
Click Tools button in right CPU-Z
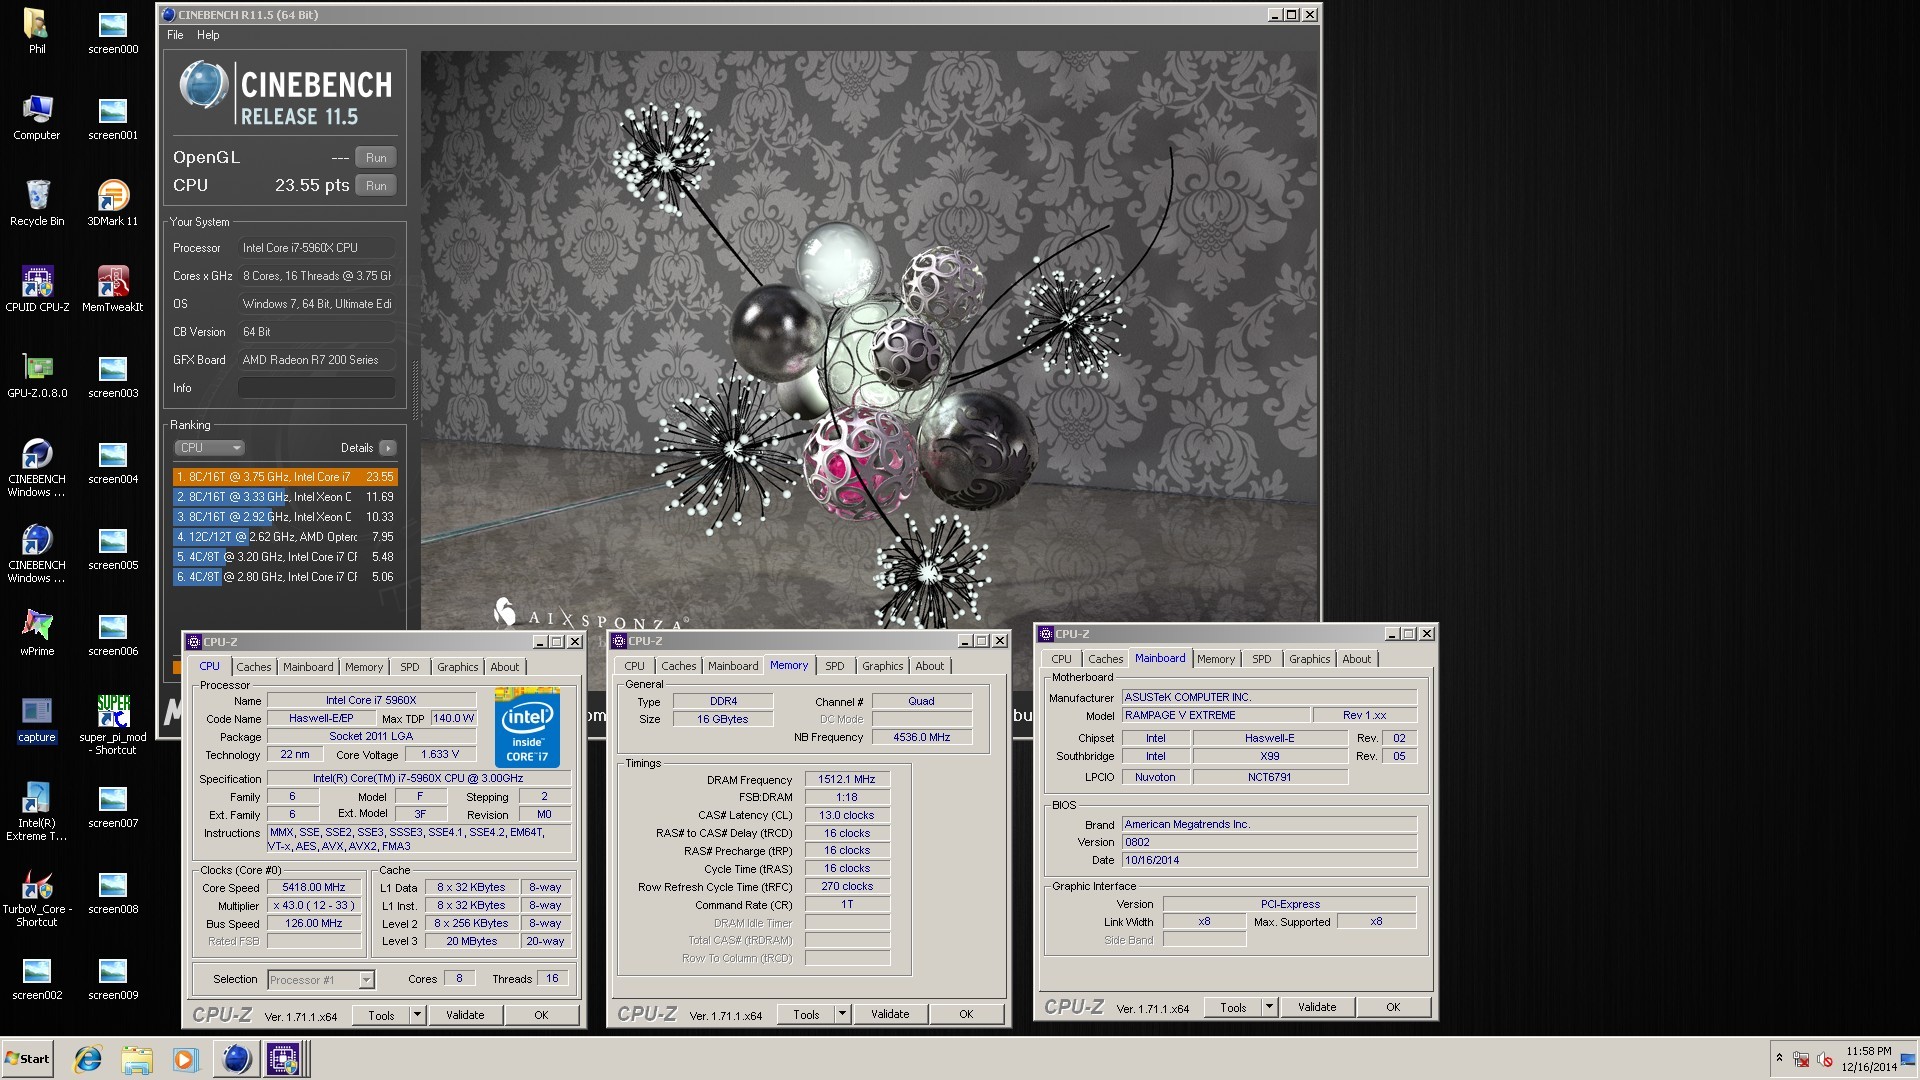[x=1234, y=1007]
